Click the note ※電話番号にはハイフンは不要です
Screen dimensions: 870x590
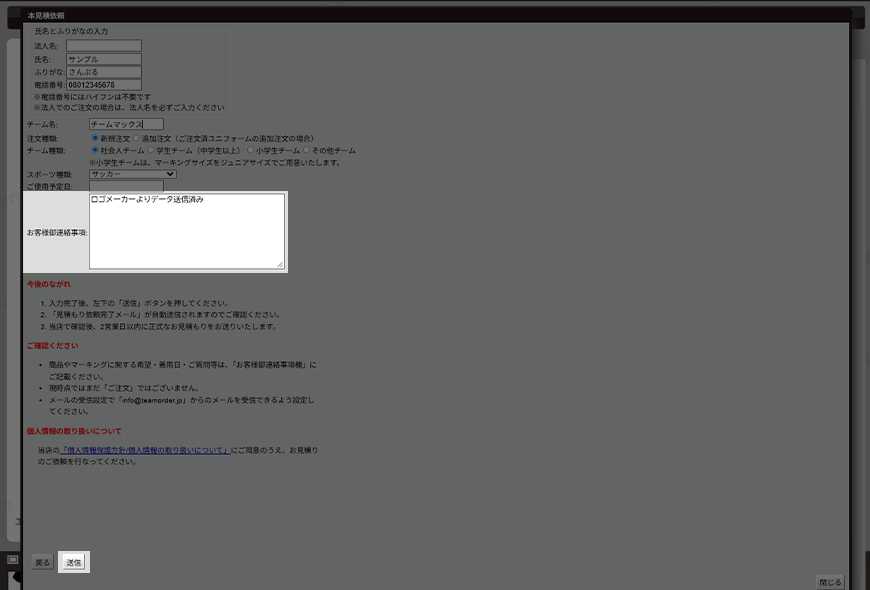(x=92, y=97)
